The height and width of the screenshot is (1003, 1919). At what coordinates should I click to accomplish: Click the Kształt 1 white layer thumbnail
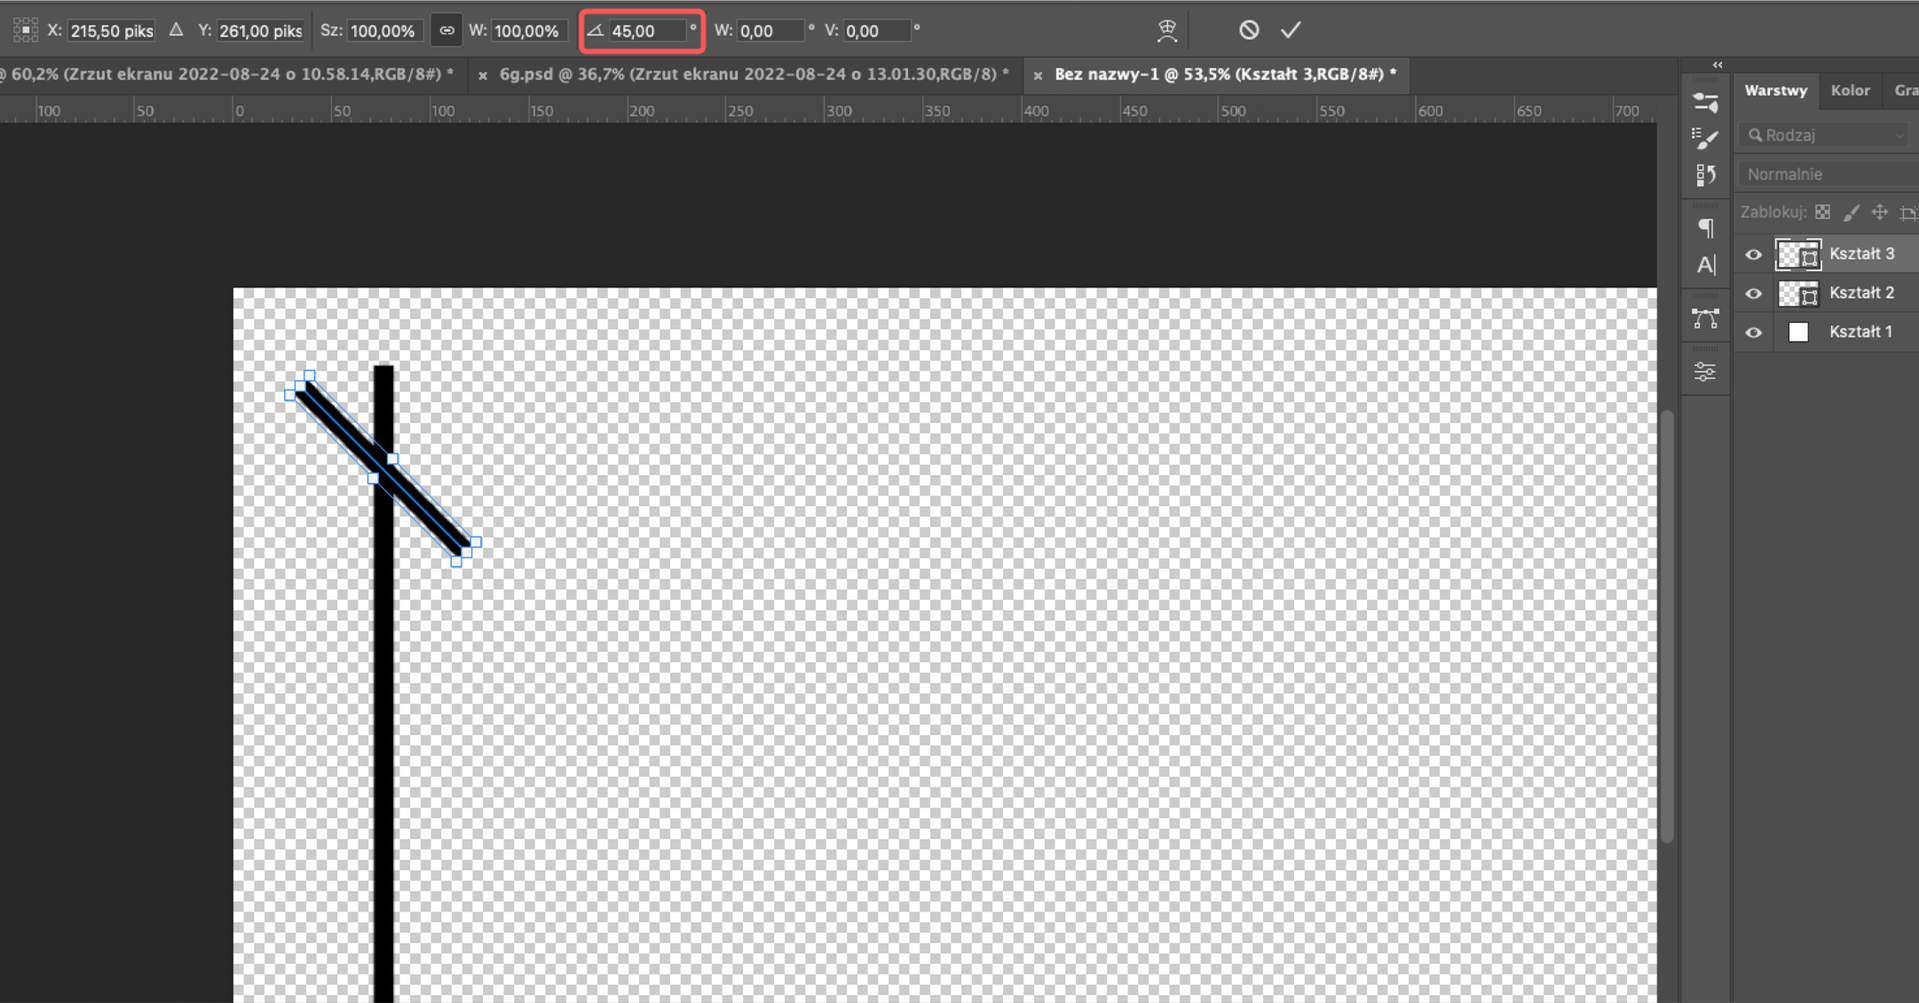click(1798, 333)
